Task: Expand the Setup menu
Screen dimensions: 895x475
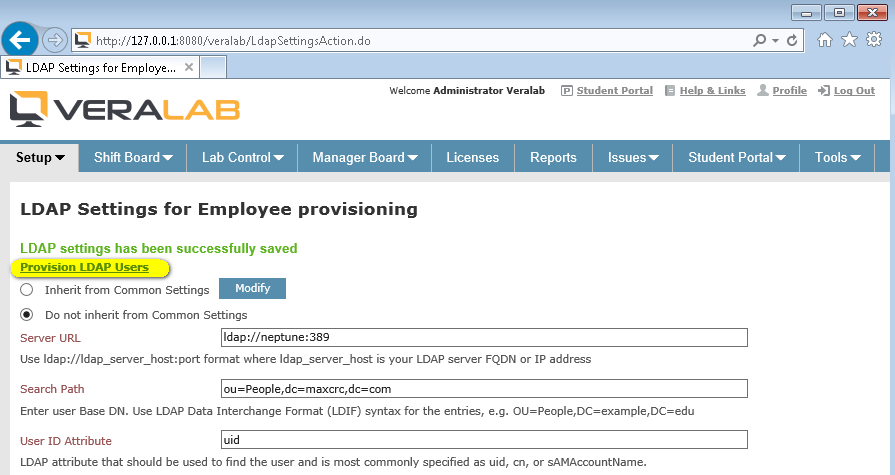Action: (40, 158)
